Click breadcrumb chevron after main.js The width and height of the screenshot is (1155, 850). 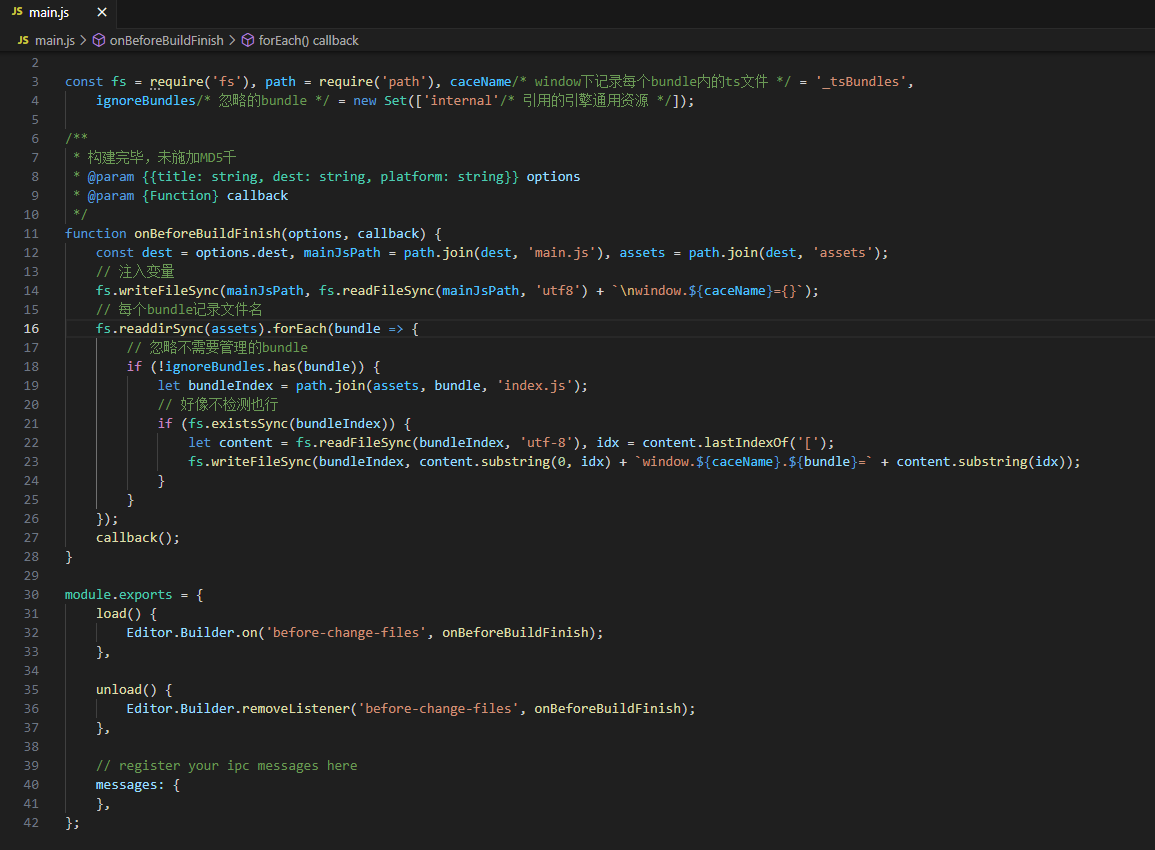click(x=83, y=41)
